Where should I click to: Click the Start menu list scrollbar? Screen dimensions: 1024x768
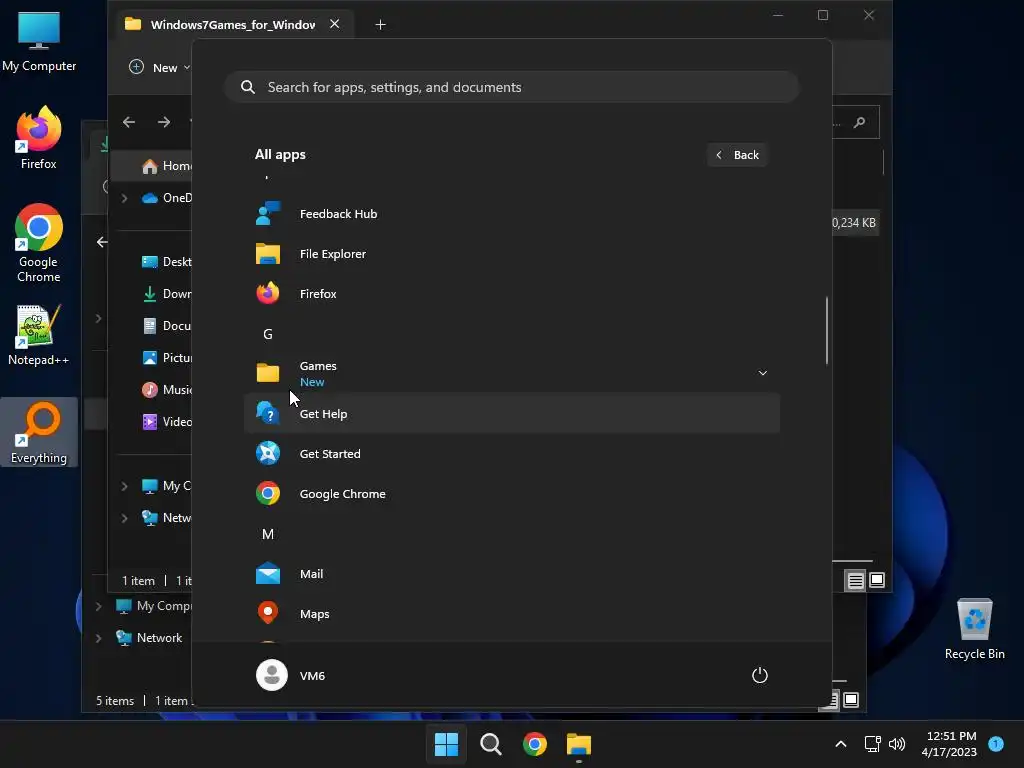click(x=827, y=330)
